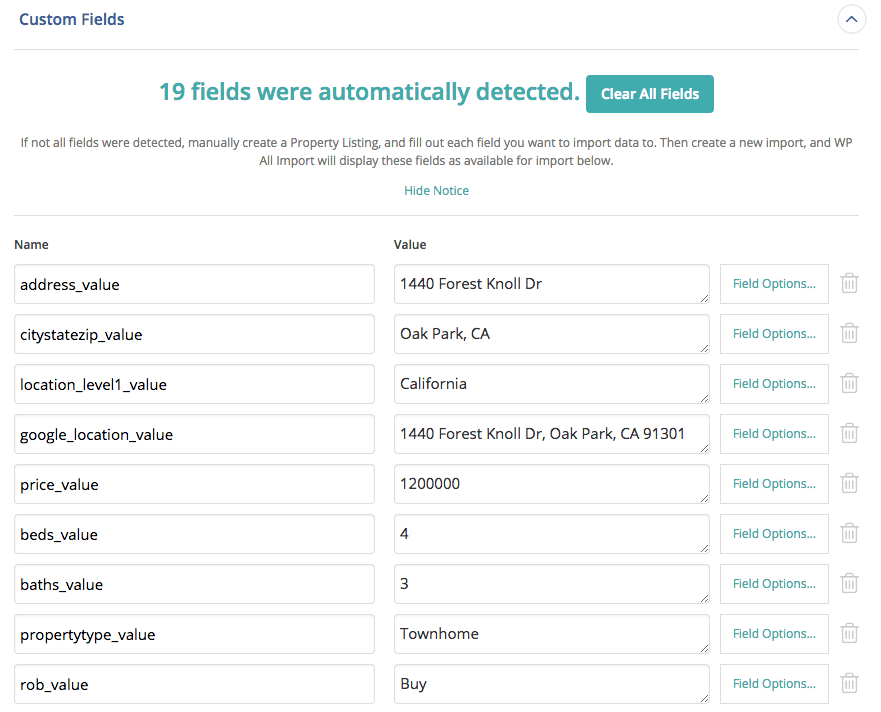
Task: Open Field Options for citystatezip_value
Action: point(774,334)
